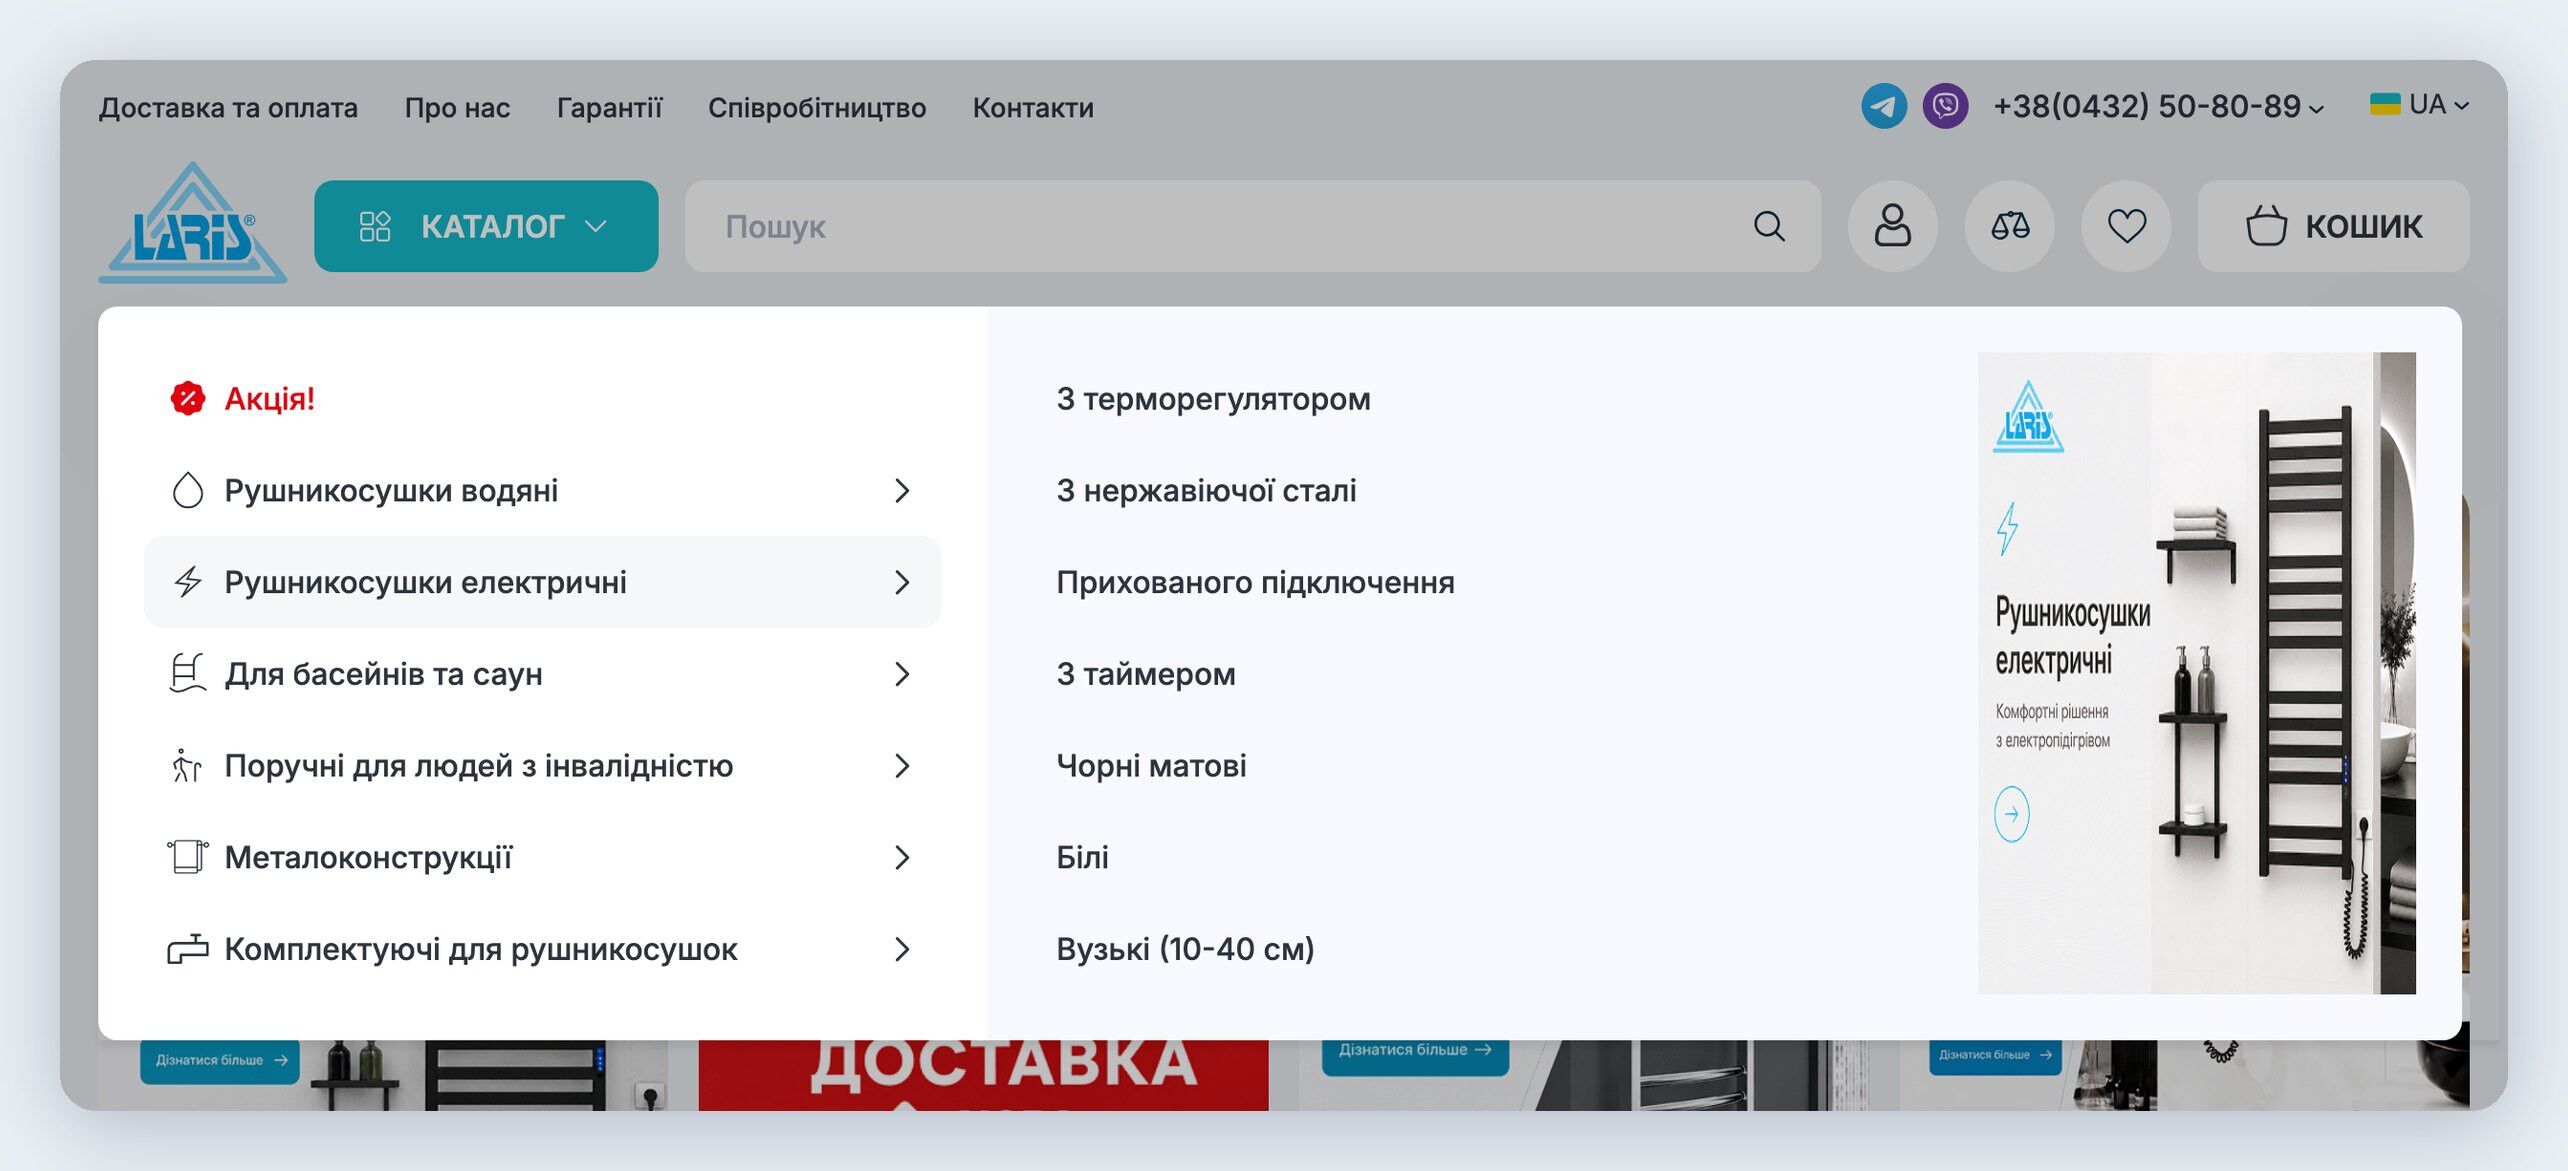This screenshot has width=2568, height=1171.
Task: Select Поручні для людей з інвалідністю
Action: 543,766
